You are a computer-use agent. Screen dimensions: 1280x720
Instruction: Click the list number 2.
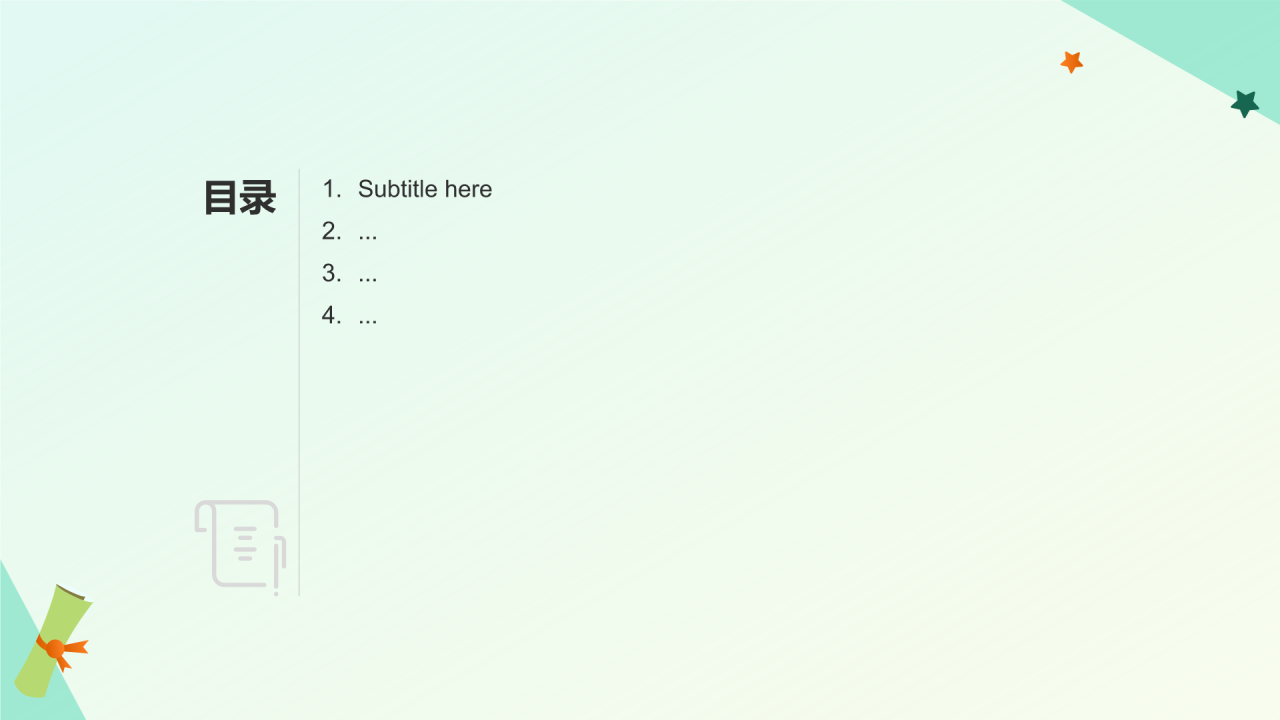[x=332, y=231]
